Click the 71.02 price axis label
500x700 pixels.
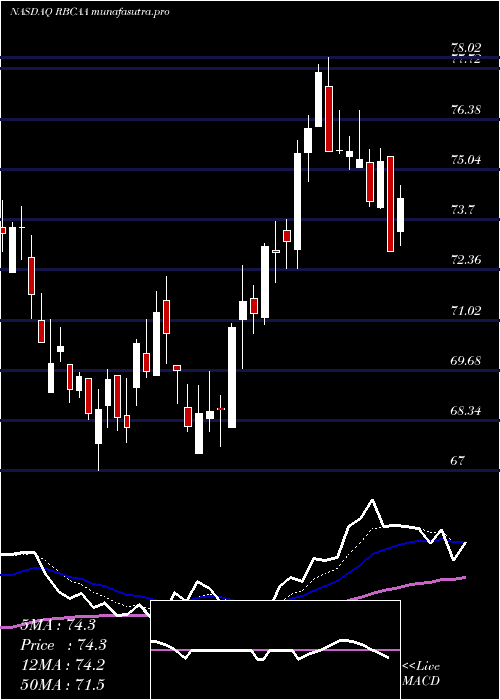click(x=466, y=310)
